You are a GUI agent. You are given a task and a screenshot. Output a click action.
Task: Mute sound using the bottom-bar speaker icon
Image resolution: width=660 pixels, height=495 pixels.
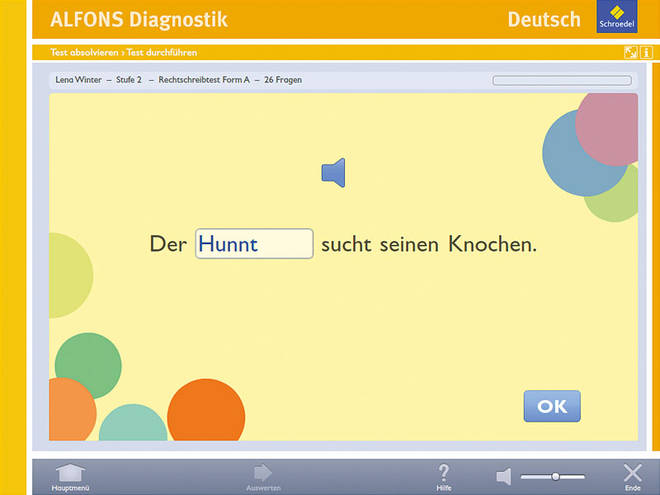(x=504, y=476)
